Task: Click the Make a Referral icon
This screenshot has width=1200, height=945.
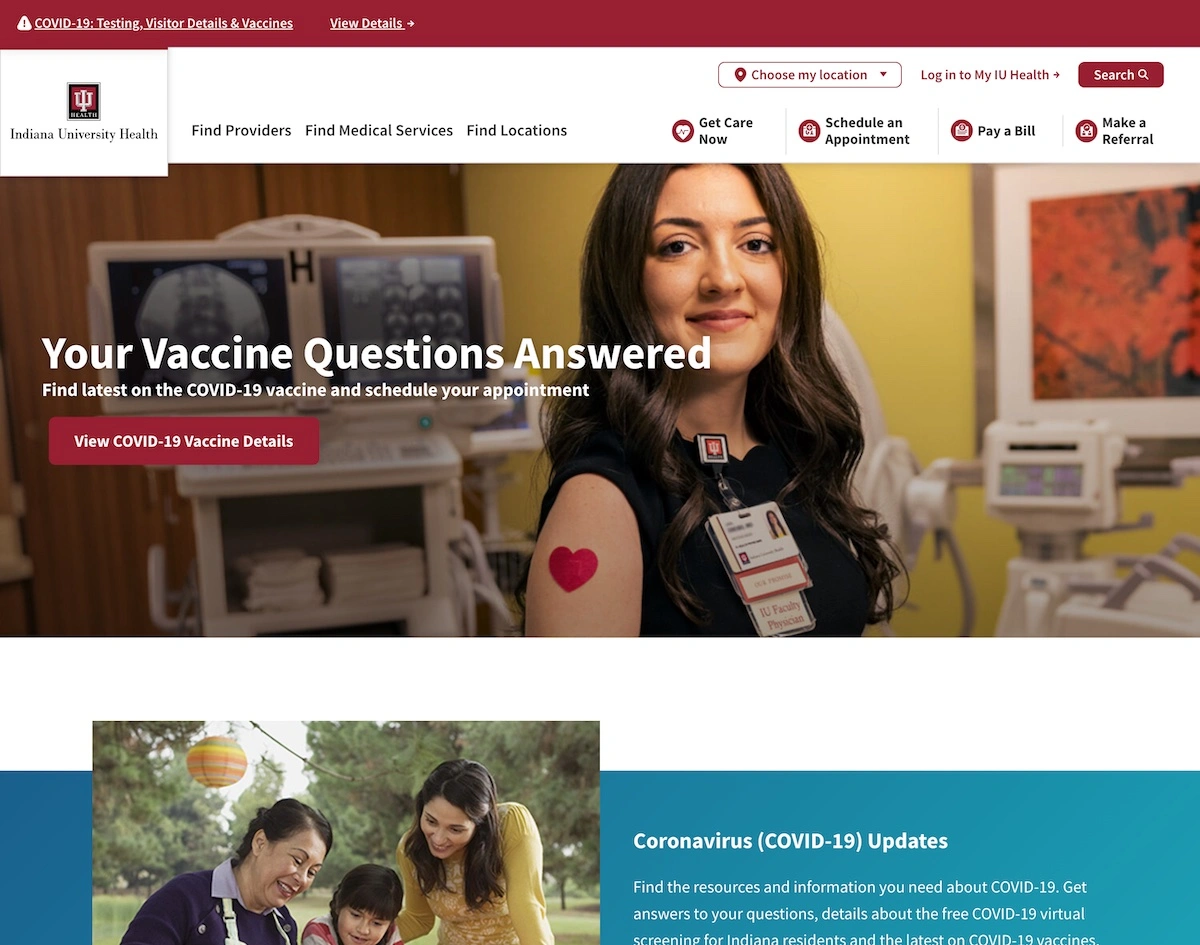Action: point(1086,131)
